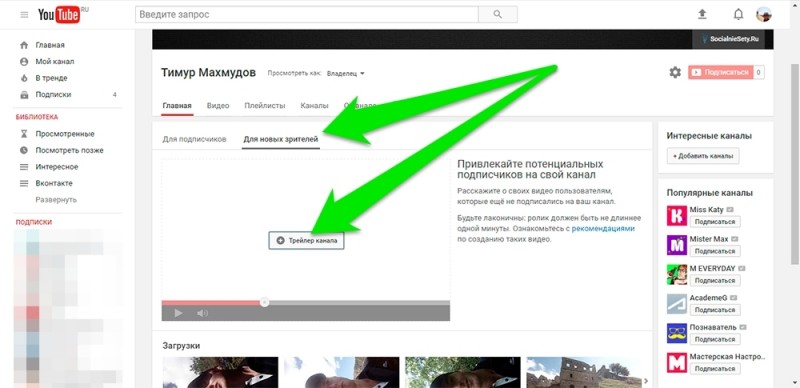The image size is (800, 388).
Task: Open the account avatar menu
Action: click(764, 14)
